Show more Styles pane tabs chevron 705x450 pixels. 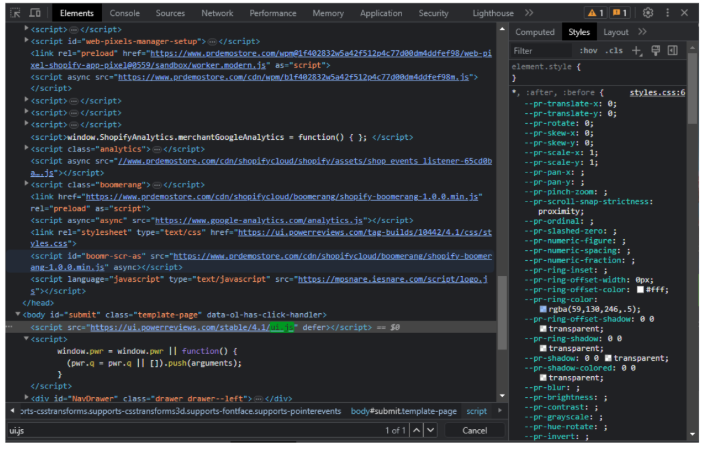click(x=642, y=32)
